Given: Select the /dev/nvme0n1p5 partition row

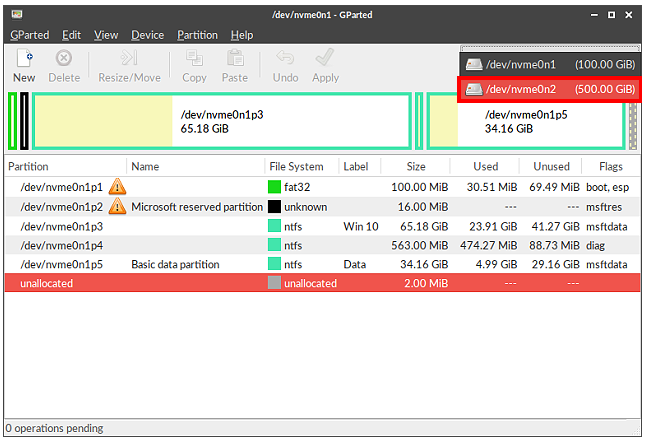Looking at the screenshot, I should click(322, 264).
